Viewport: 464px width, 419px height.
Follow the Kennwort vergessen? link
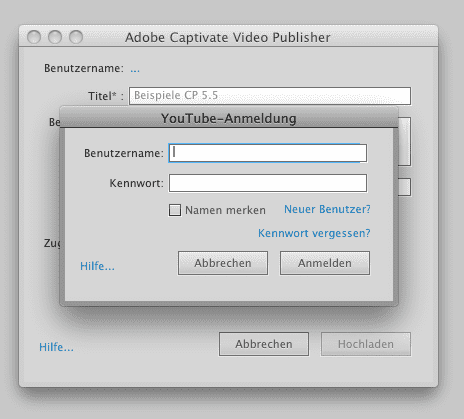coord(314,233)
